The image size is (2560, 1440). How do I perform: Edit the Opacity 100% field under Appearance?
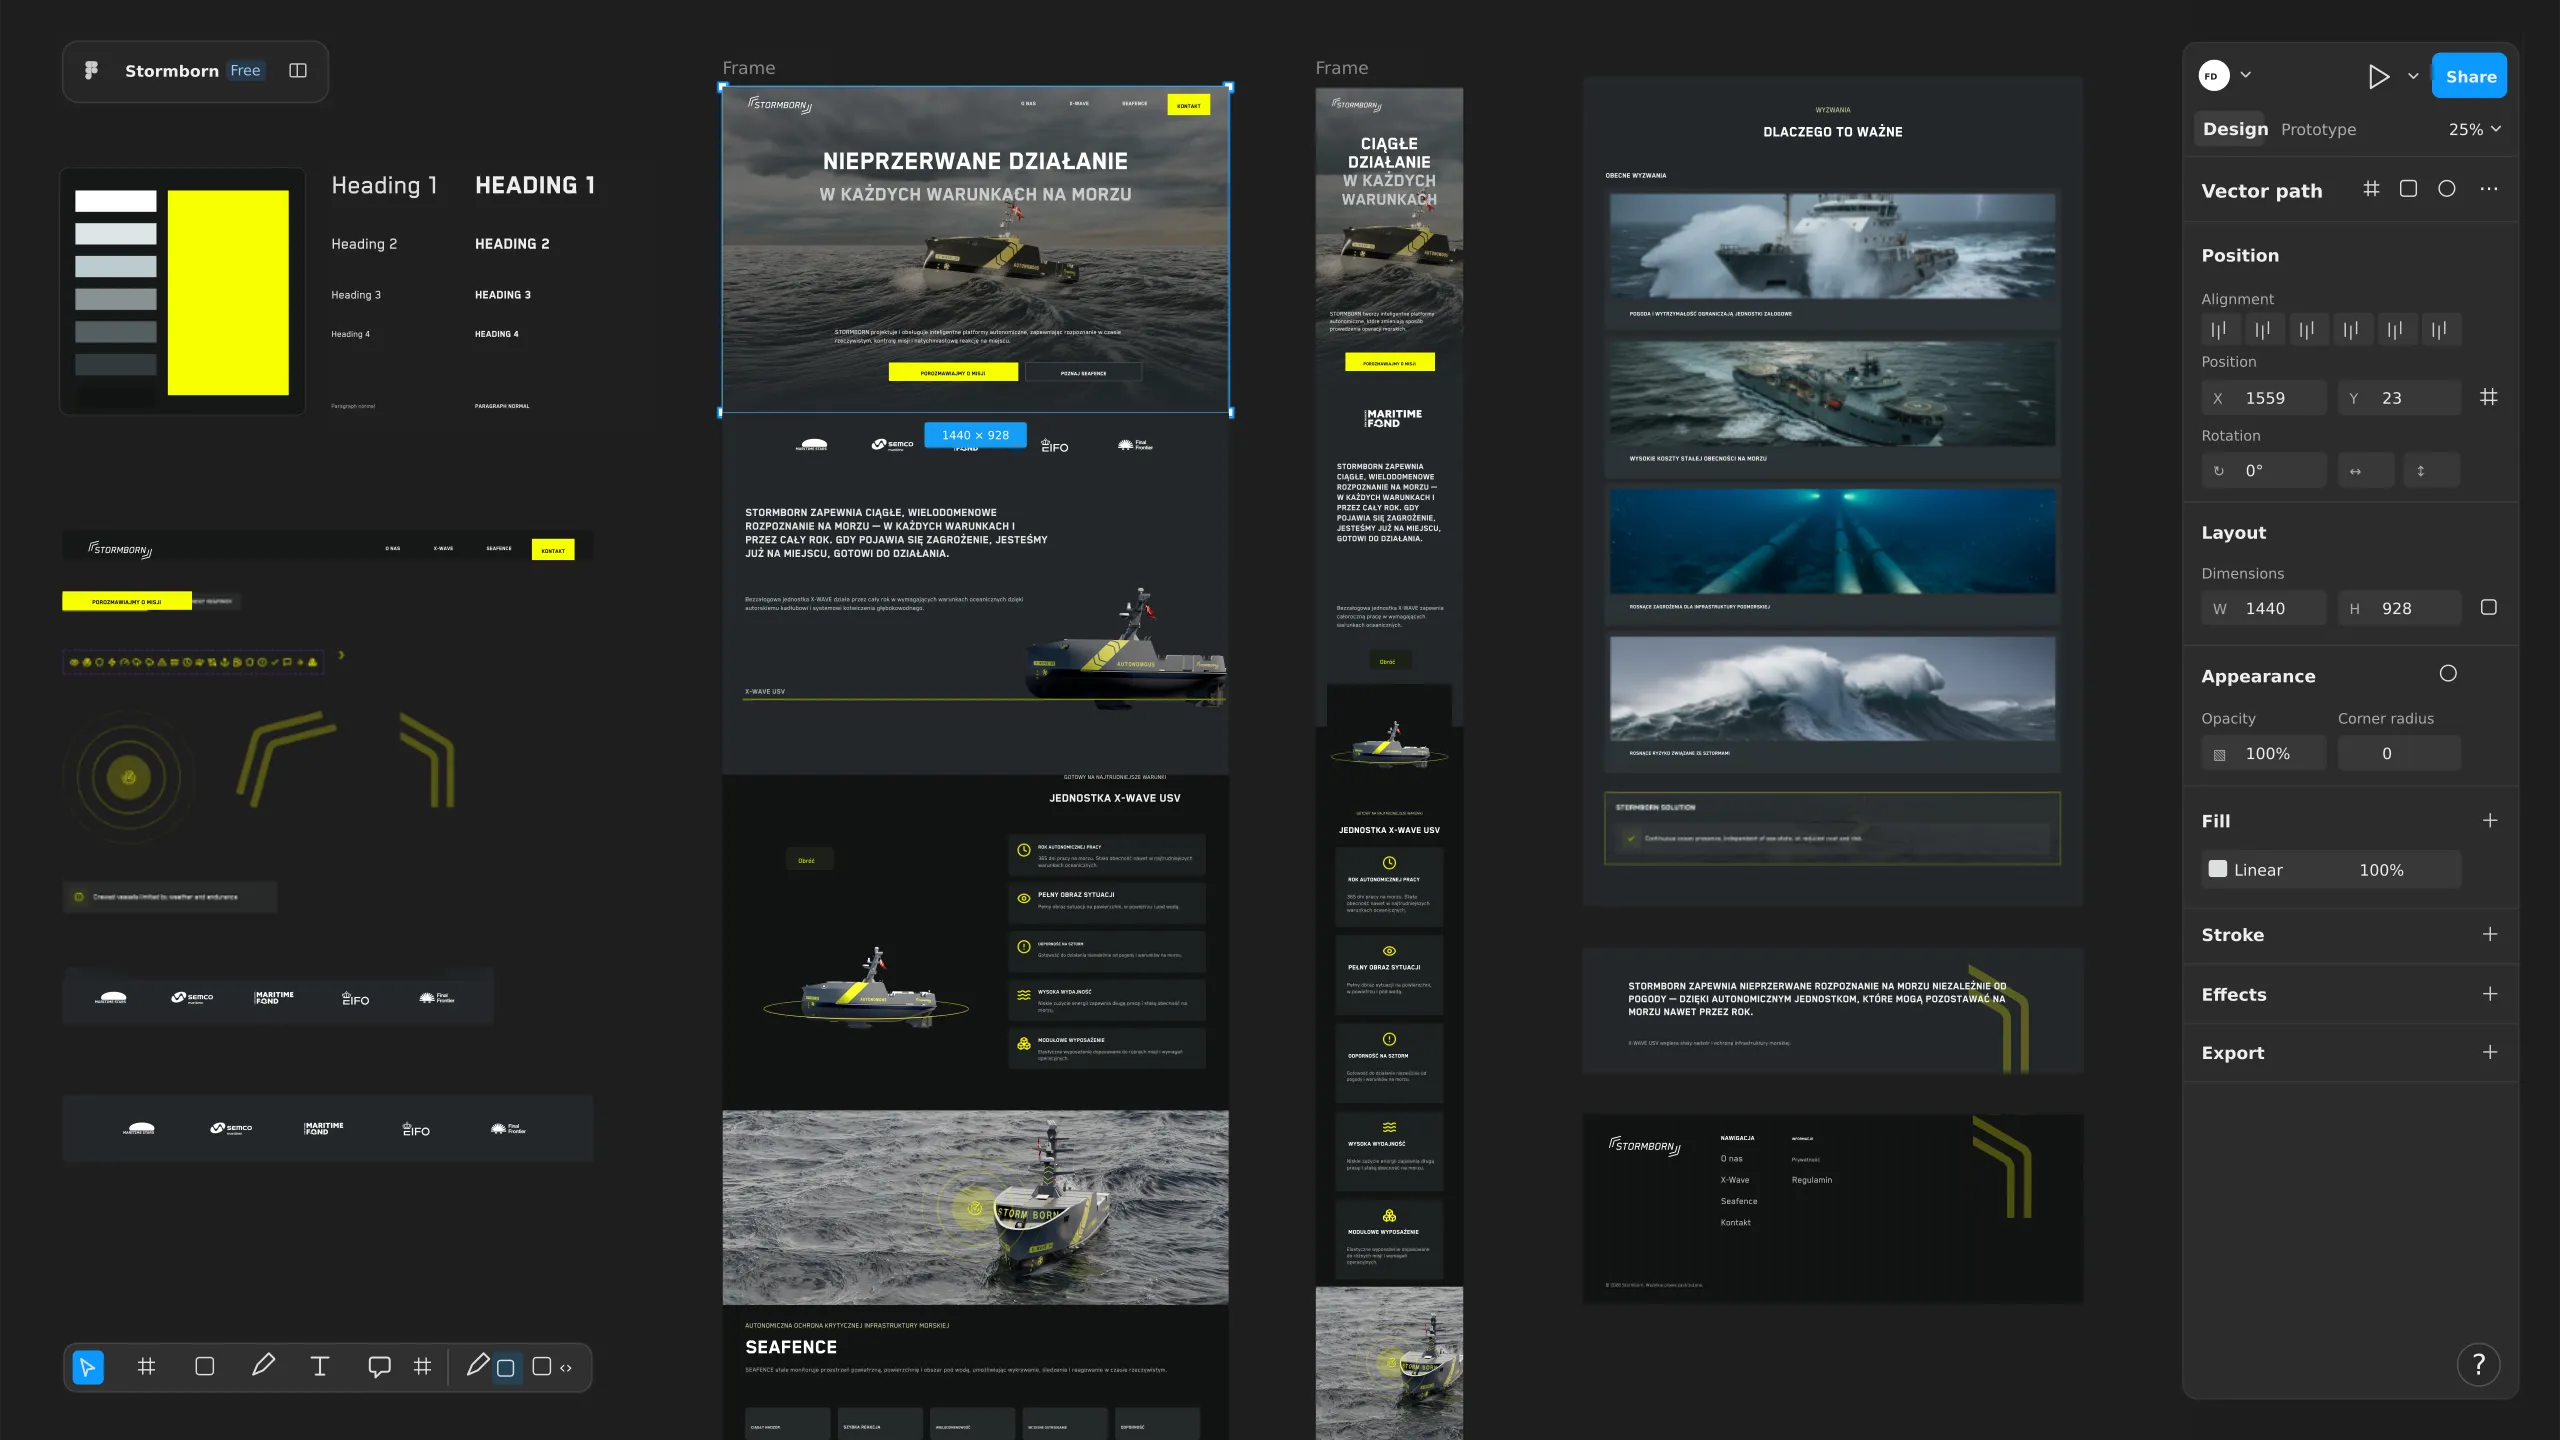tap(2264, 753)
